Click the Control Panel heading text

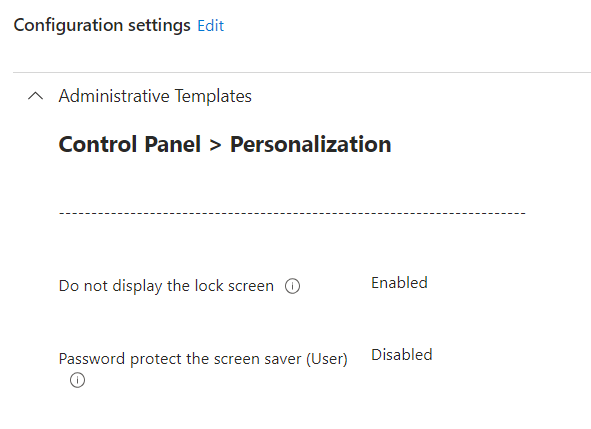point(130,144)
